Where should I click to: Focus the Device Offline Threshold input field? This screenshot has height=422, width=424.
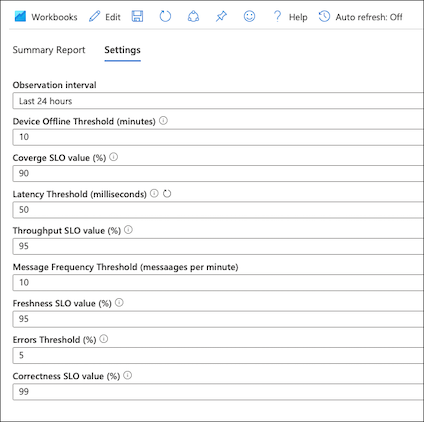click(x=218, y=137)
